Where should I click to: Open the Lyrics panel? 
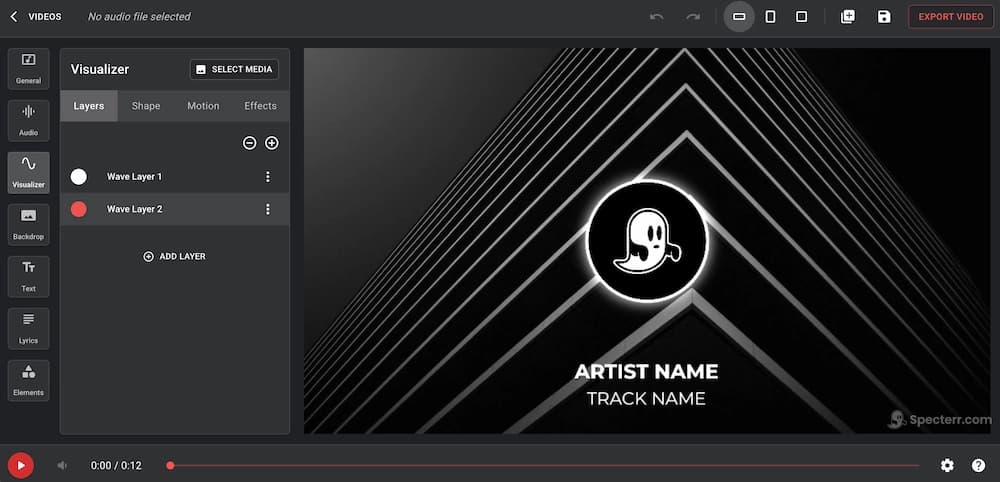click(29, 328)
